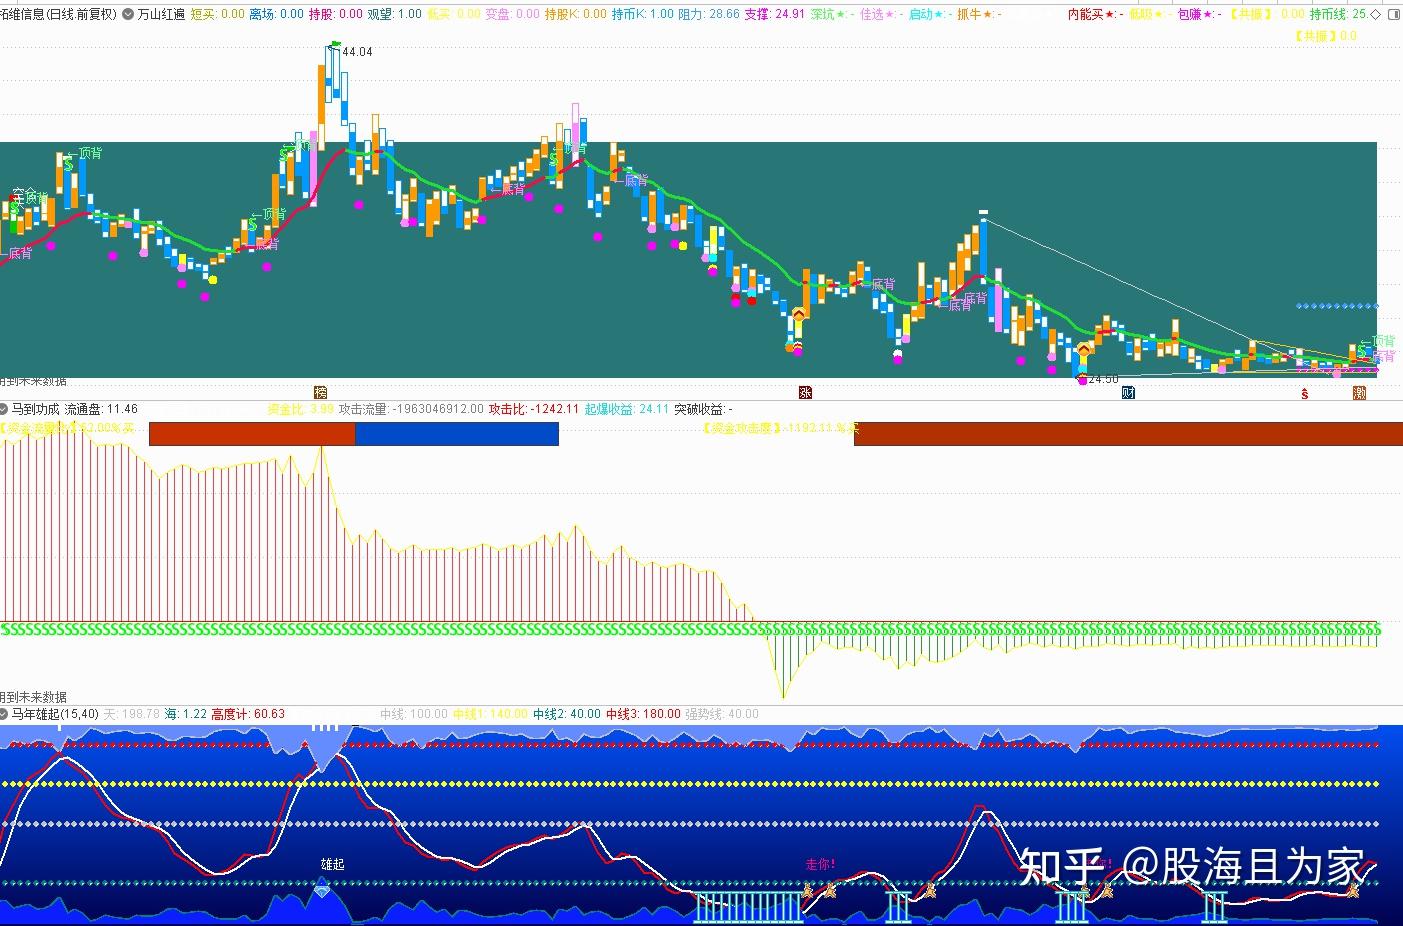Image resolution: width=1403 pixels, height=926 pixels.
Task: Click the 持币K 1.00 value
Action: pos(642,14)
